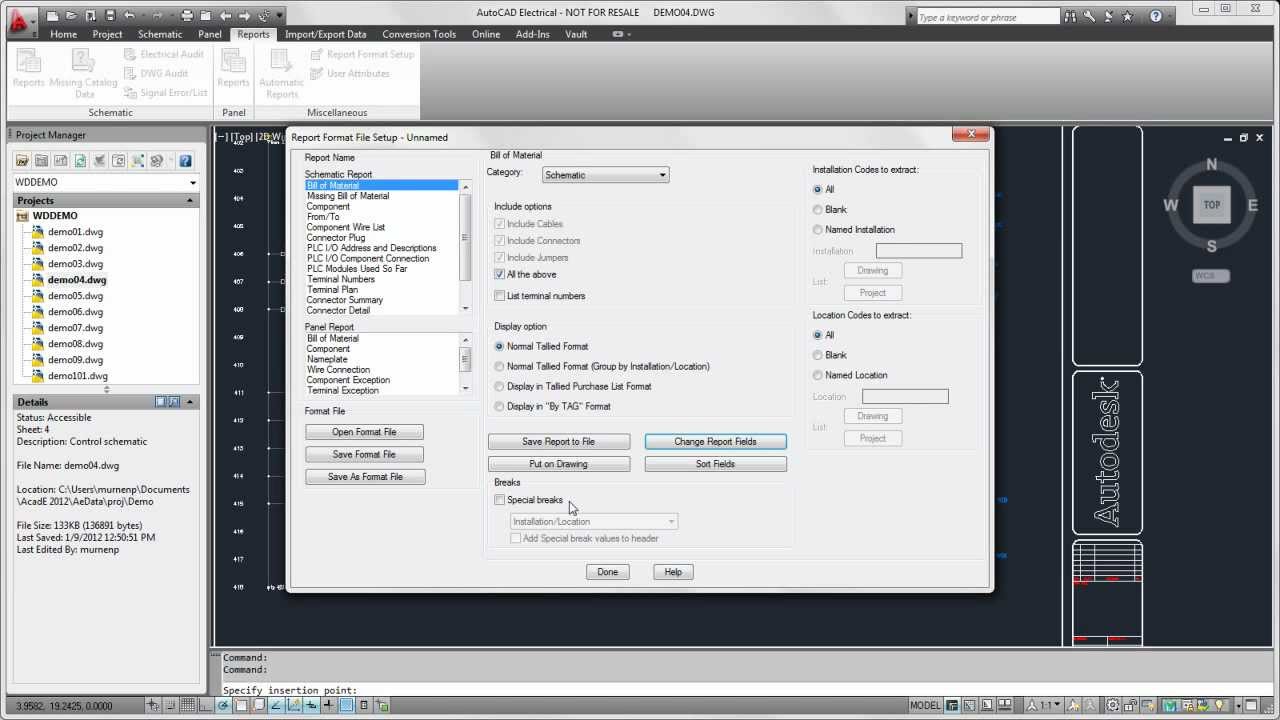Click the Save As Format File button

point(365,477)
